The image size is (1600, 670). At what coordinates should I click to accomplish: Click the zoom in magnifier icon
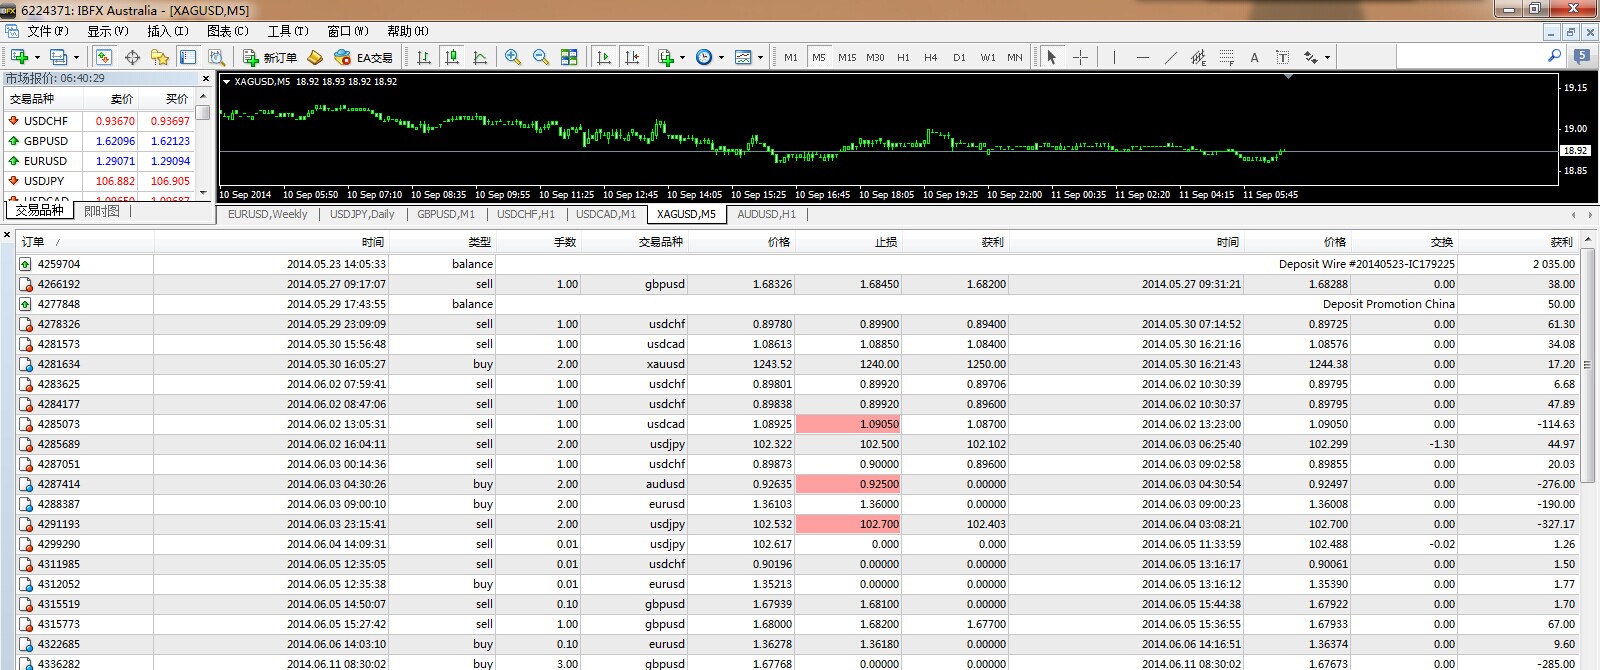tap(513, 57)
